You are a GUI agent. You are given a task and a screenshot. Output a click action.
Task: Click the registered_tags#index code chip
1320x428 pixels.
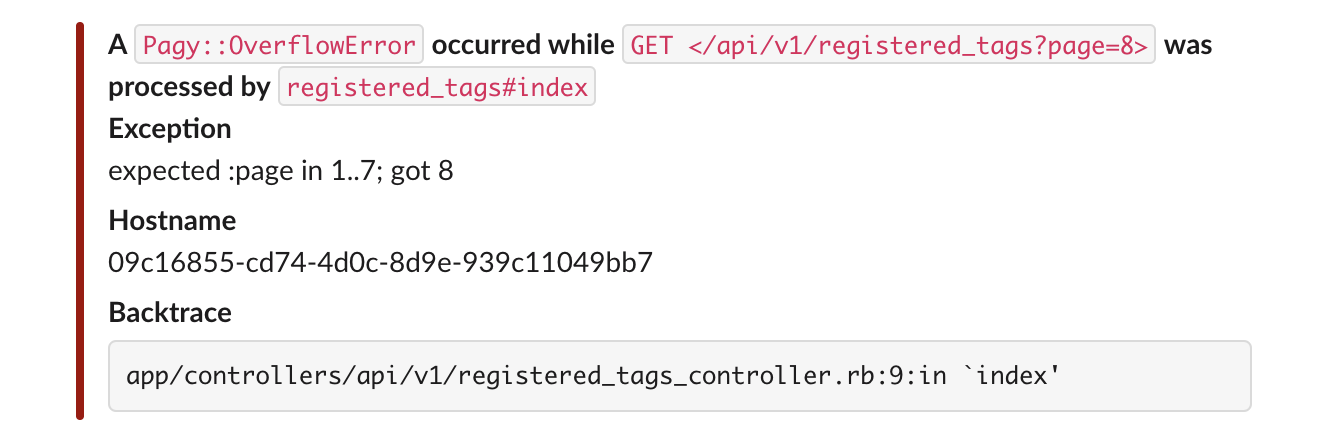coord(437,88)
